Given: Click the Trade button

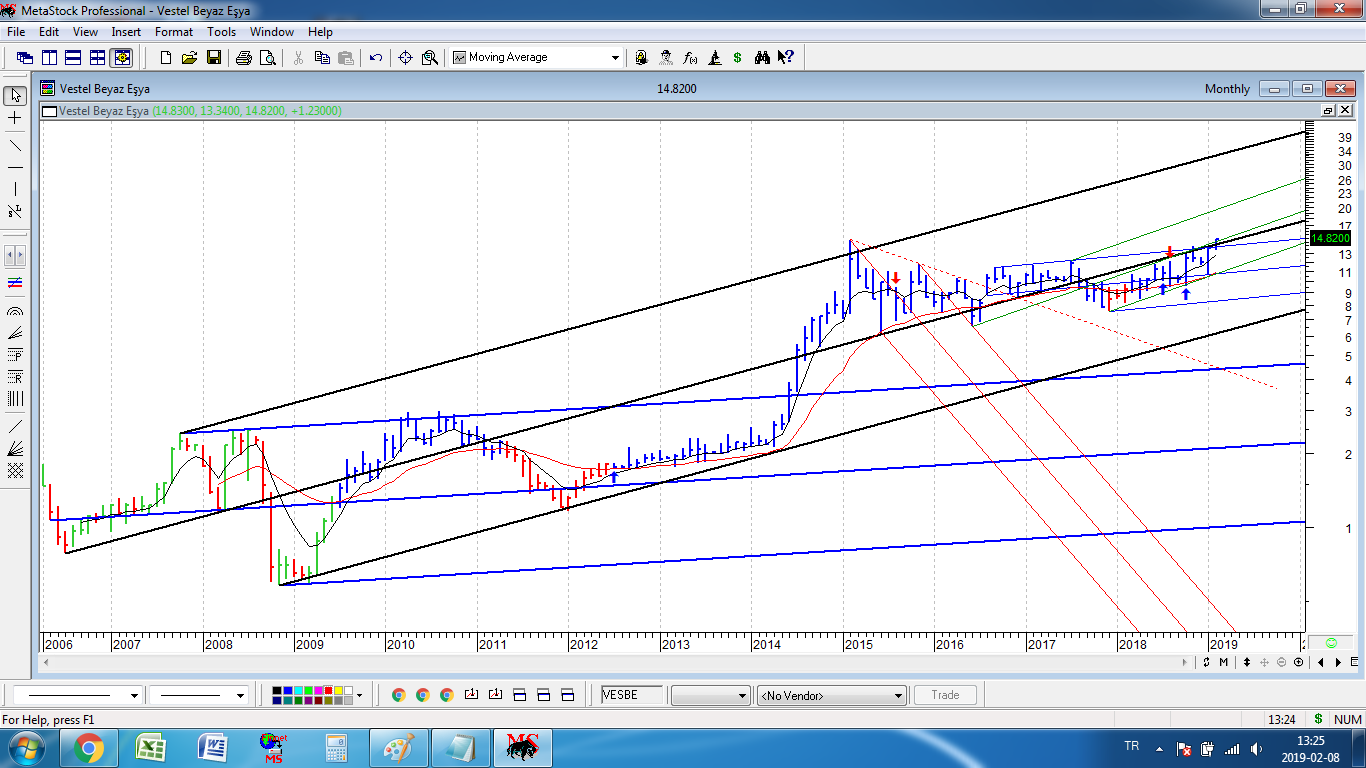Looking at the screenshot, I should point(945,695).
